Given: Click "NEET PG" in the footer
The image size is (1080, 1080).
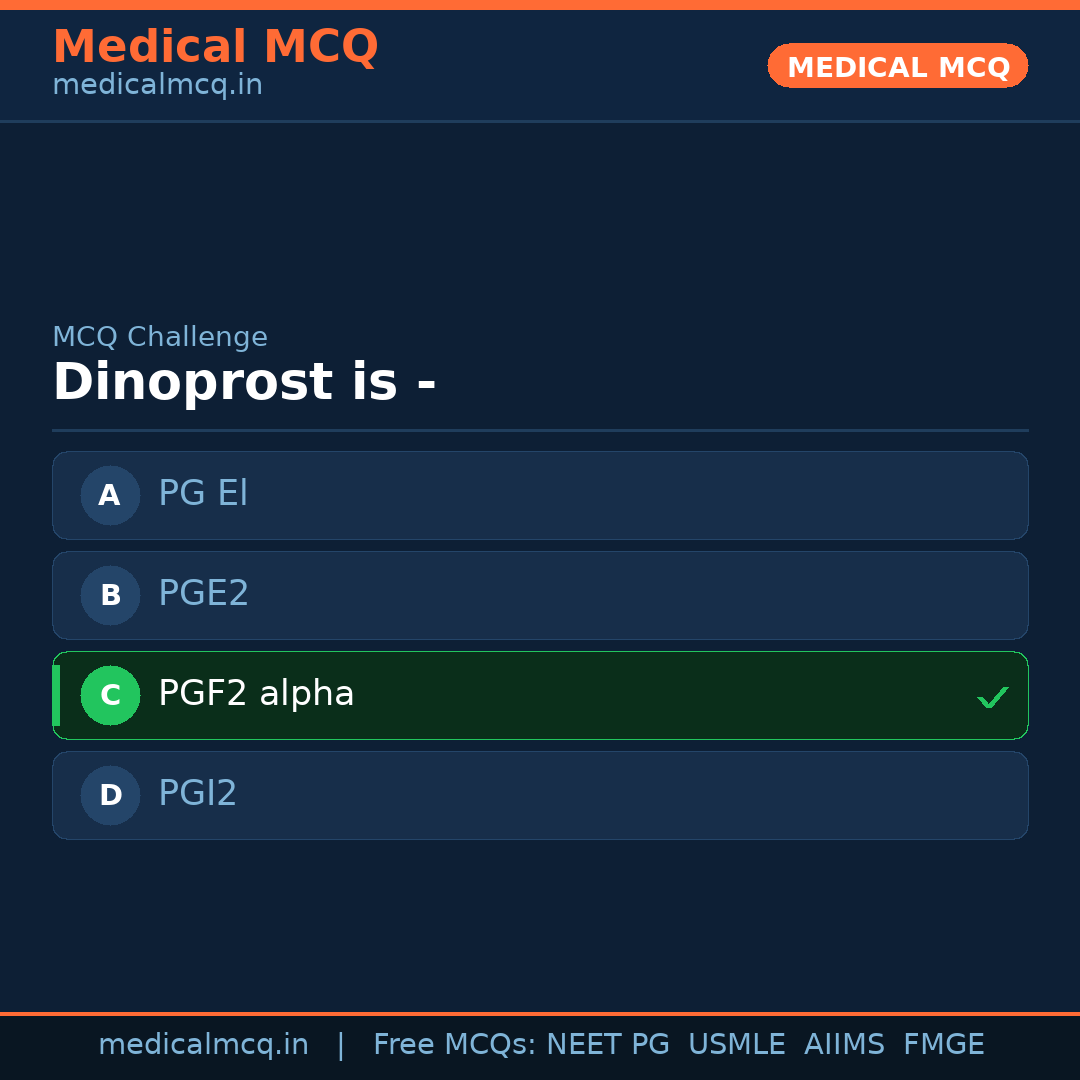Looking at the screenshot, I should tap(608, 1045).
